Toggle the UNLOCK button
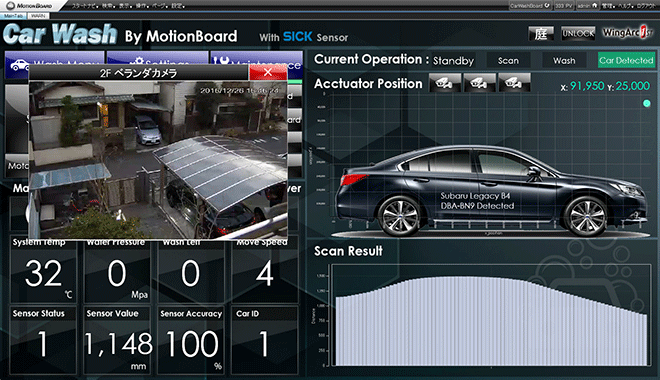This screenshot has height=380, width=660. point(578,33)
